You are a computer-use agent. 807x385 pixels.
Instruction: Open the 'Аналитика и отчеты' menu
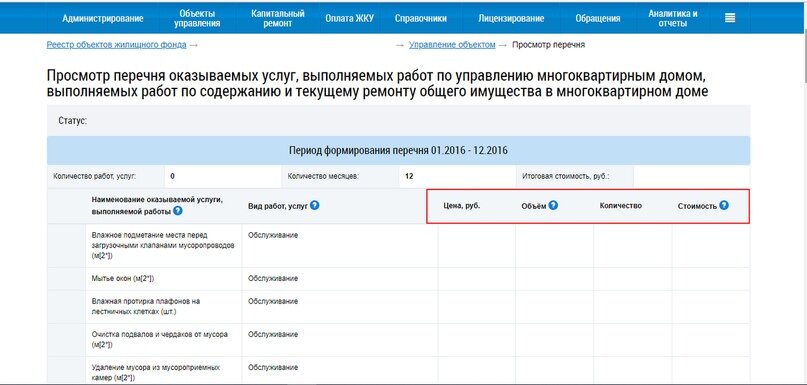(673, 19)
